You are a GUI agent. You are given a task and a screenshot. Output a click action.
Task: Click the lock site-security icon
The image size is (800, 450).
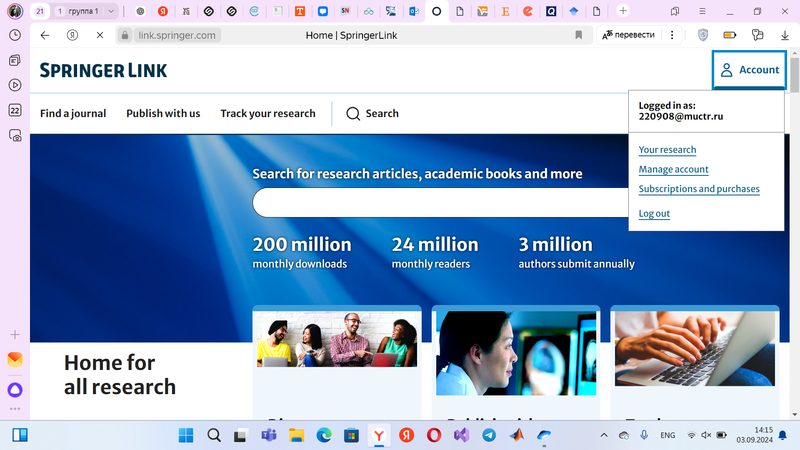[x=124, y=35]
